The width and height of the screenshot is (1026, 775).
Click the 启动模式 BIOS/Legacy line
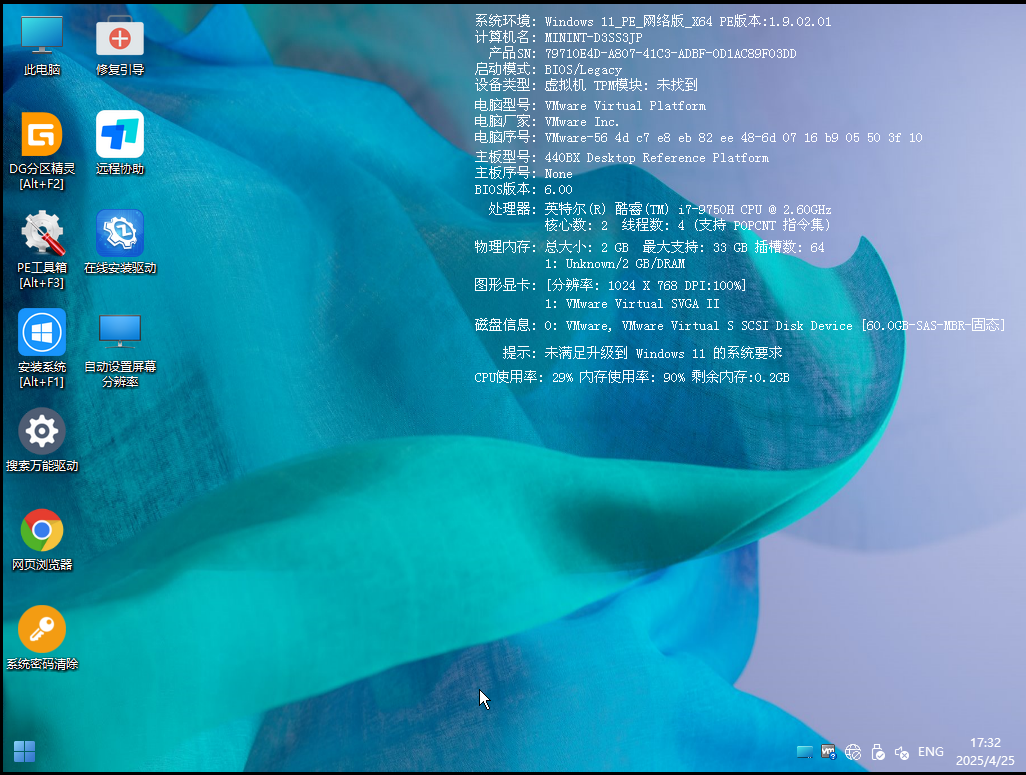point(548,69)
